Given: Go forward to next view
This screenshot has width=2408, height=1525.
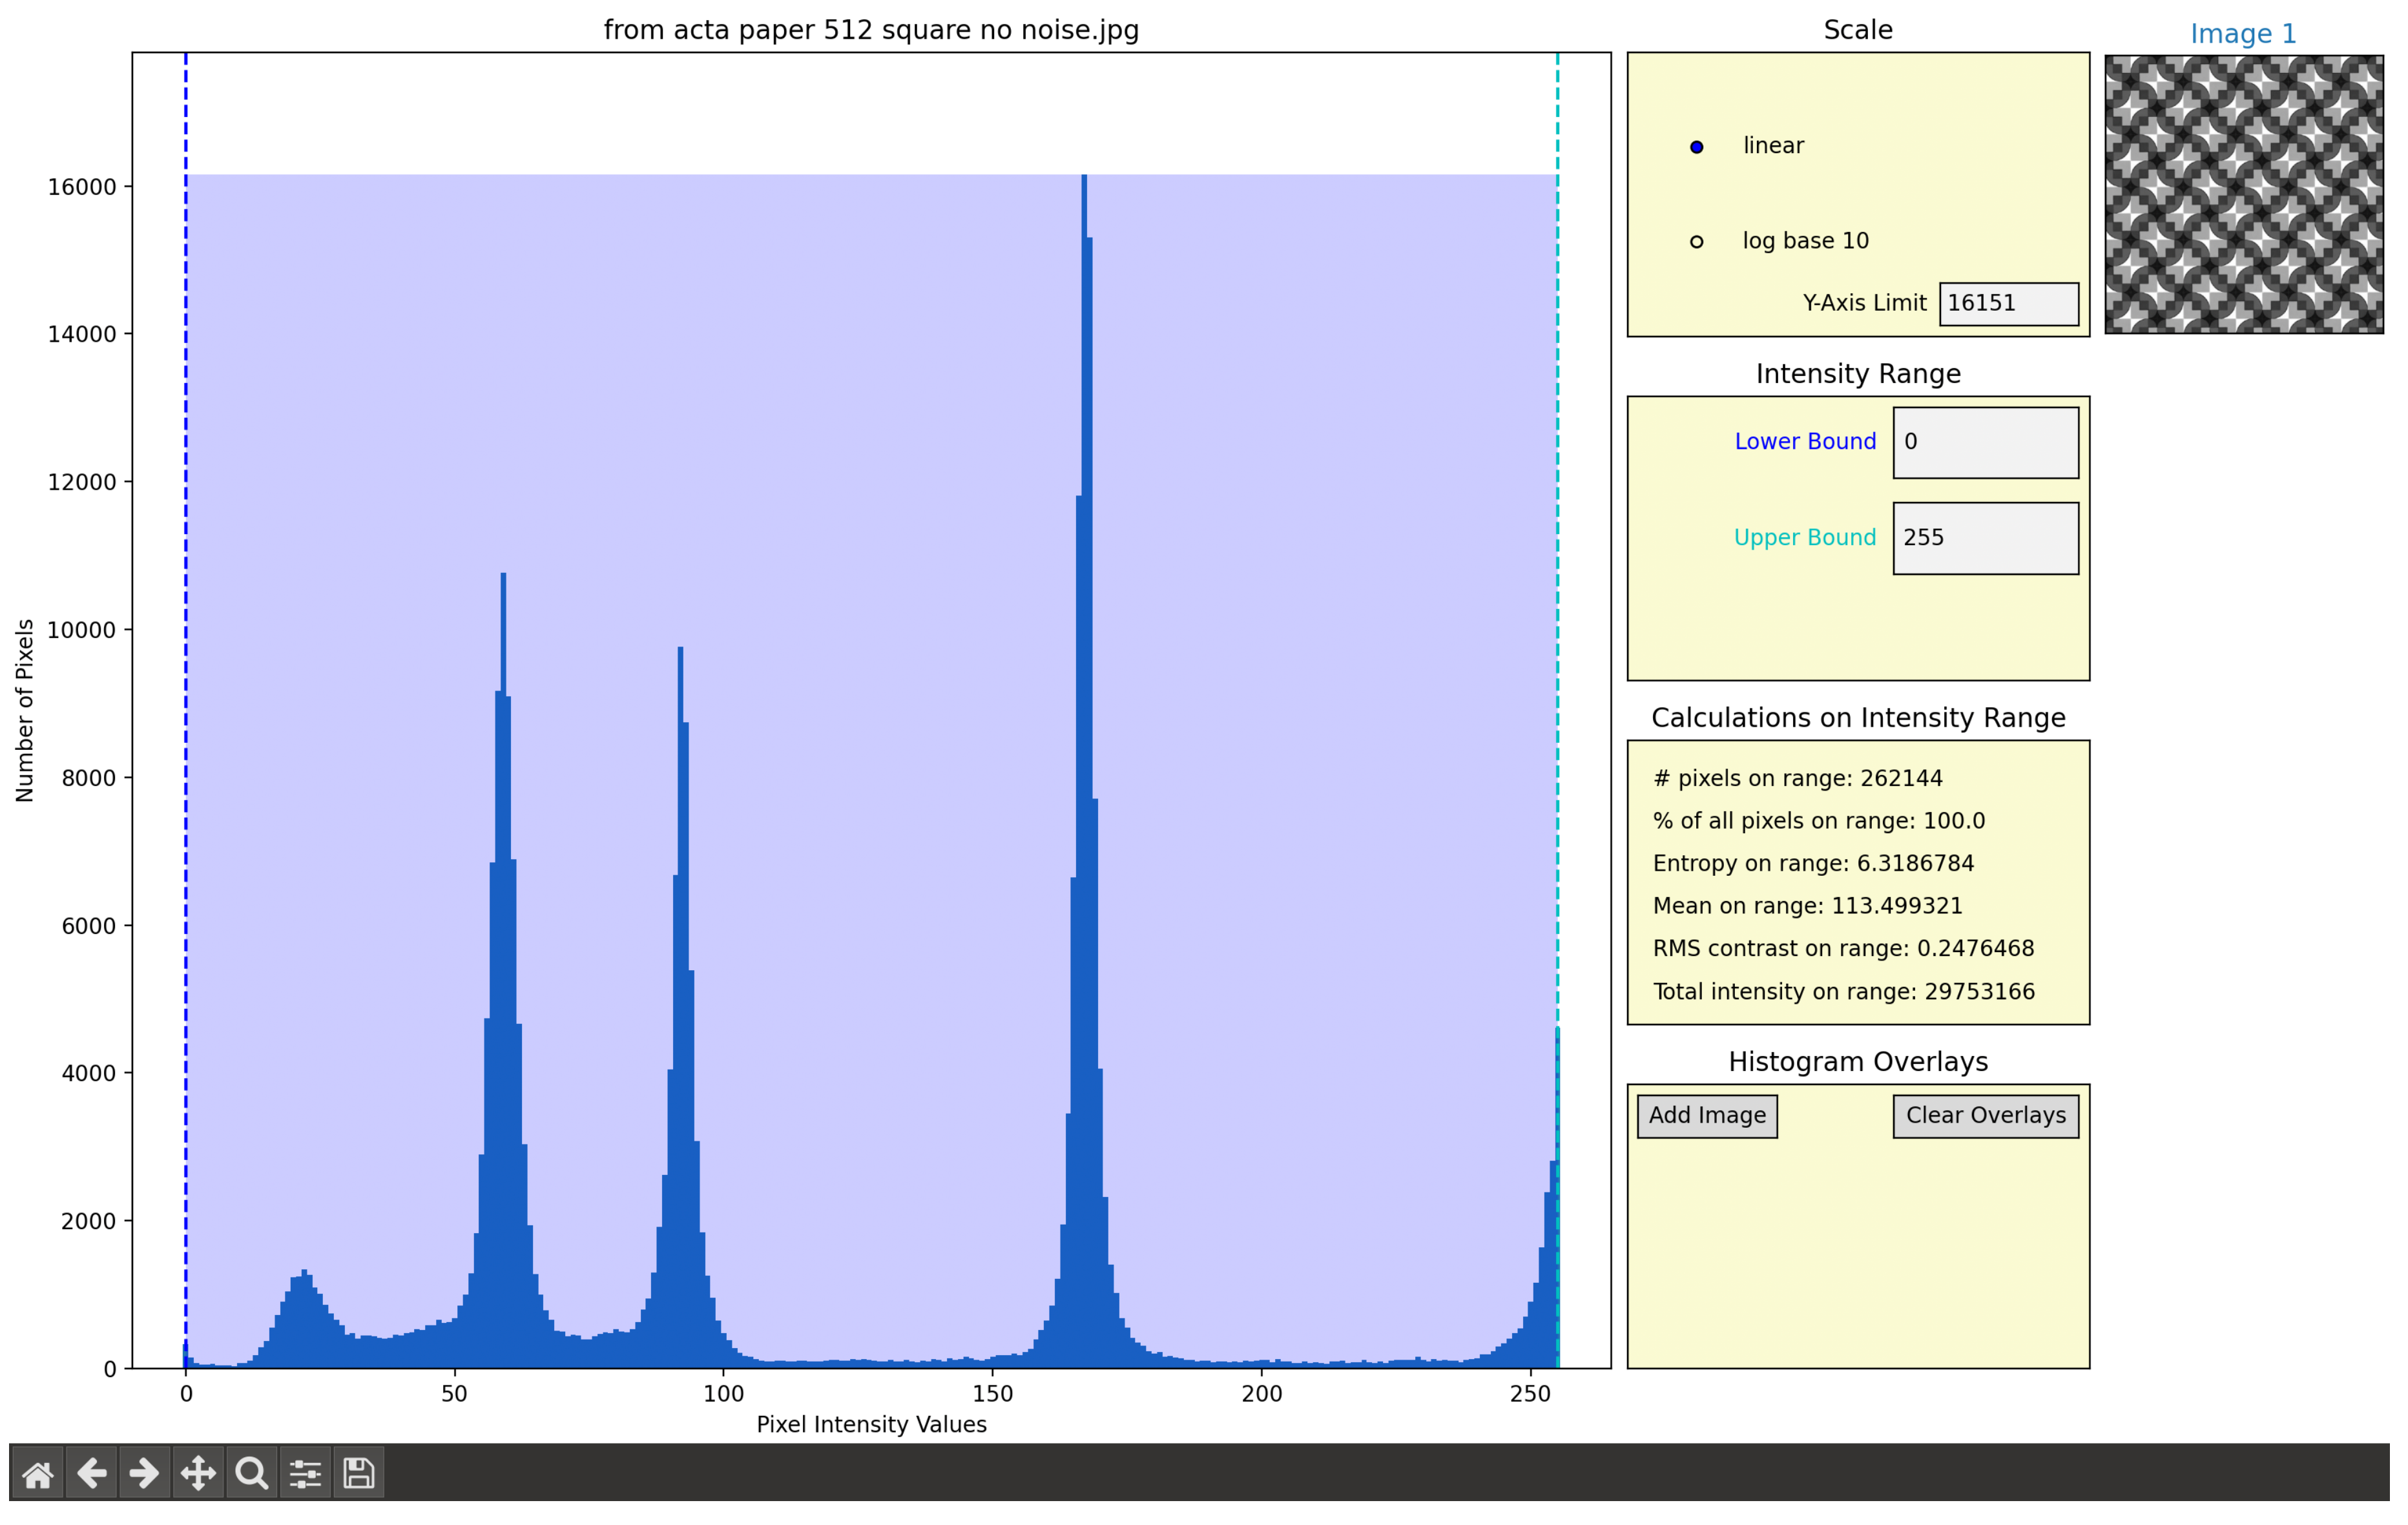Looking at the screenshot, I should [x=145, y=1473].
